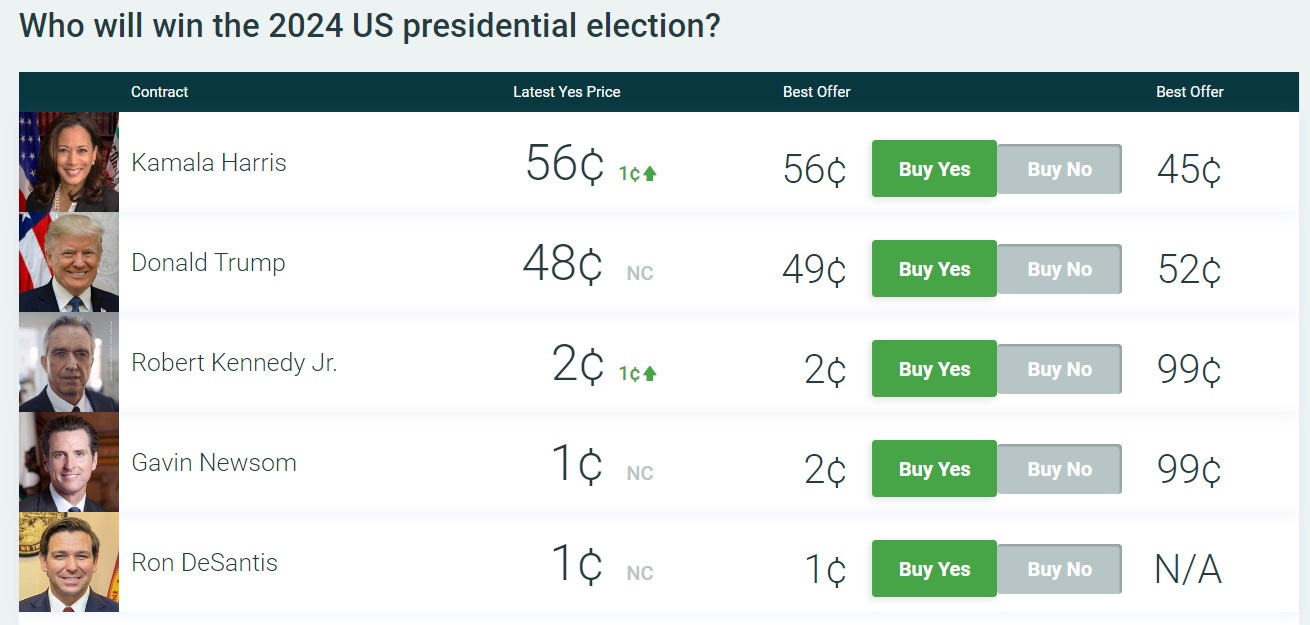Select Buy No for Robert Kennedy Jr.
The width and height of the screenshot is (1310, 625).
click(1059, 369)
